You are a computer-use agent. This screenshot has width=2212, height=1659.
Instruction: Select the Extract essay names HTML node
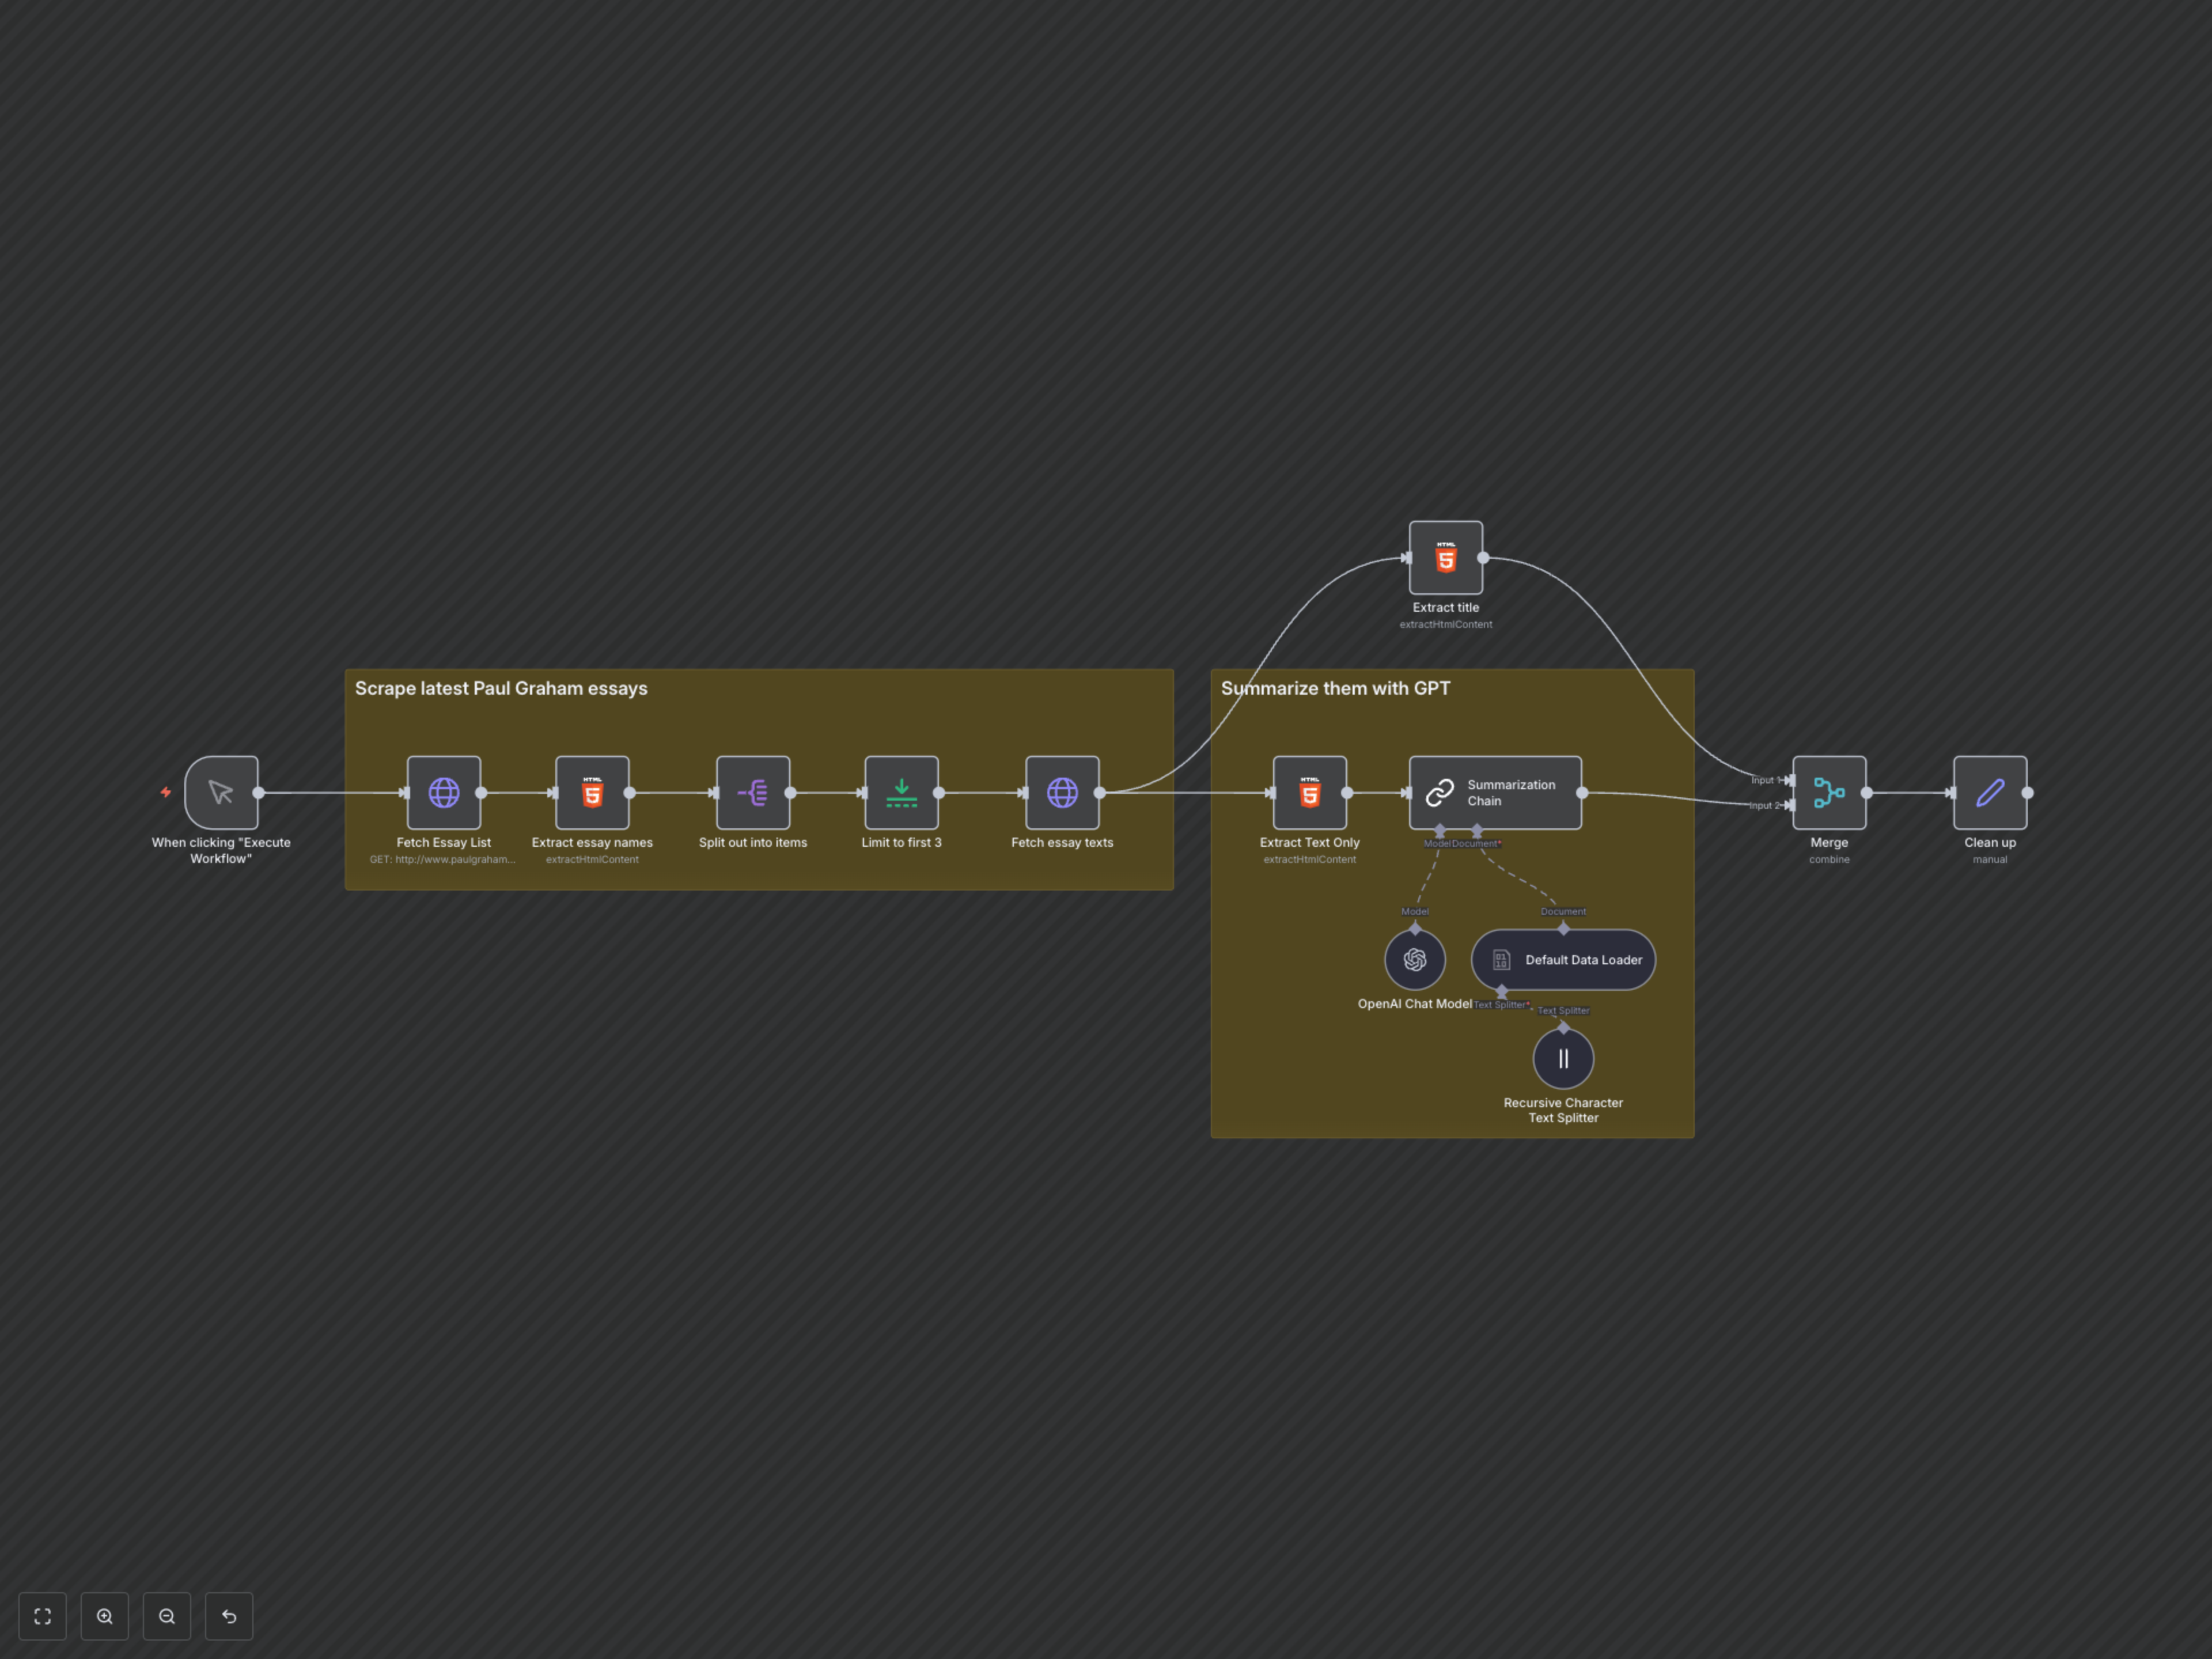point(592,792)
